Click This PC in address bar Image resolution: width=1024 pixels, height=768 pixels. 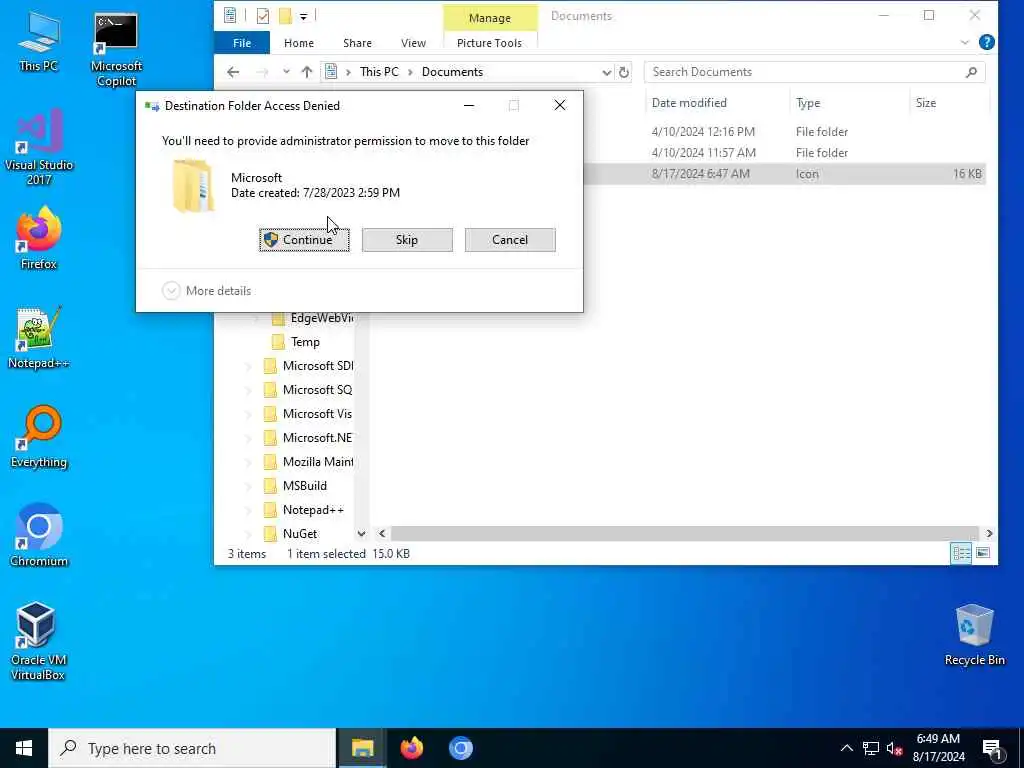pyautogui.click(x=379, y=72)
